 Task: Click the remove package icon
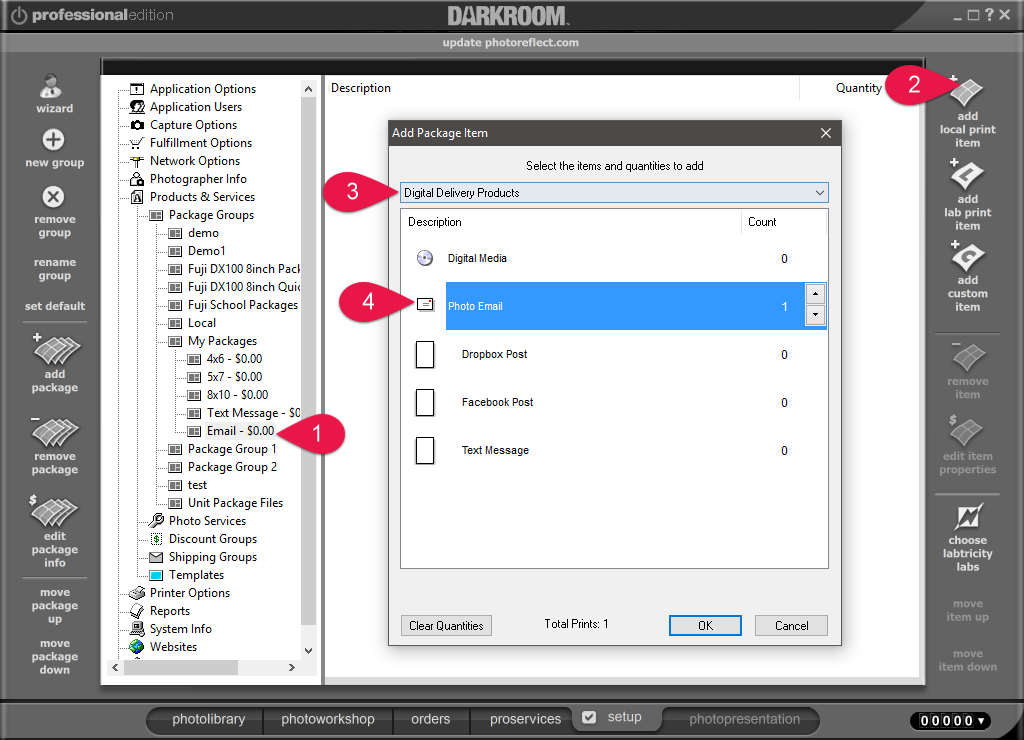(x=56, y=432)
